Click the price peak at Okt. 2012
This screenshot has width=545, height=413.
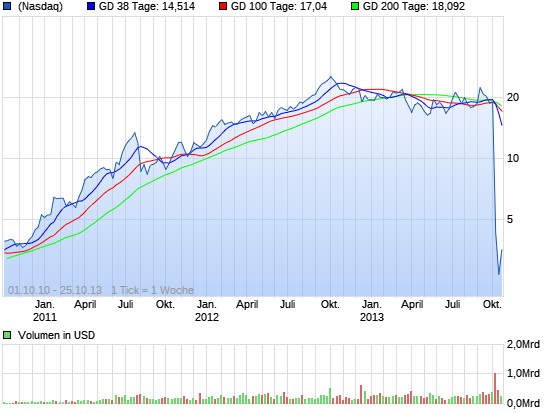(331, 77)
